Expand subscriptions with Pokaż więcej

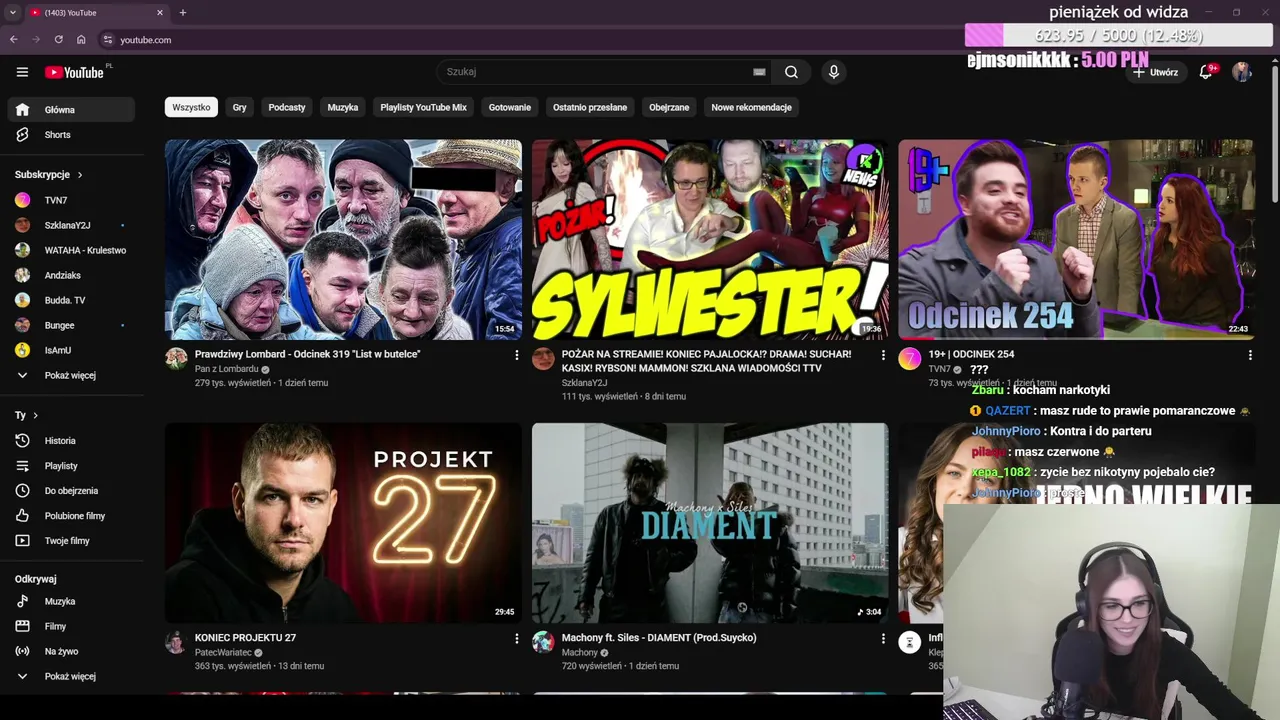click(70, 375)
